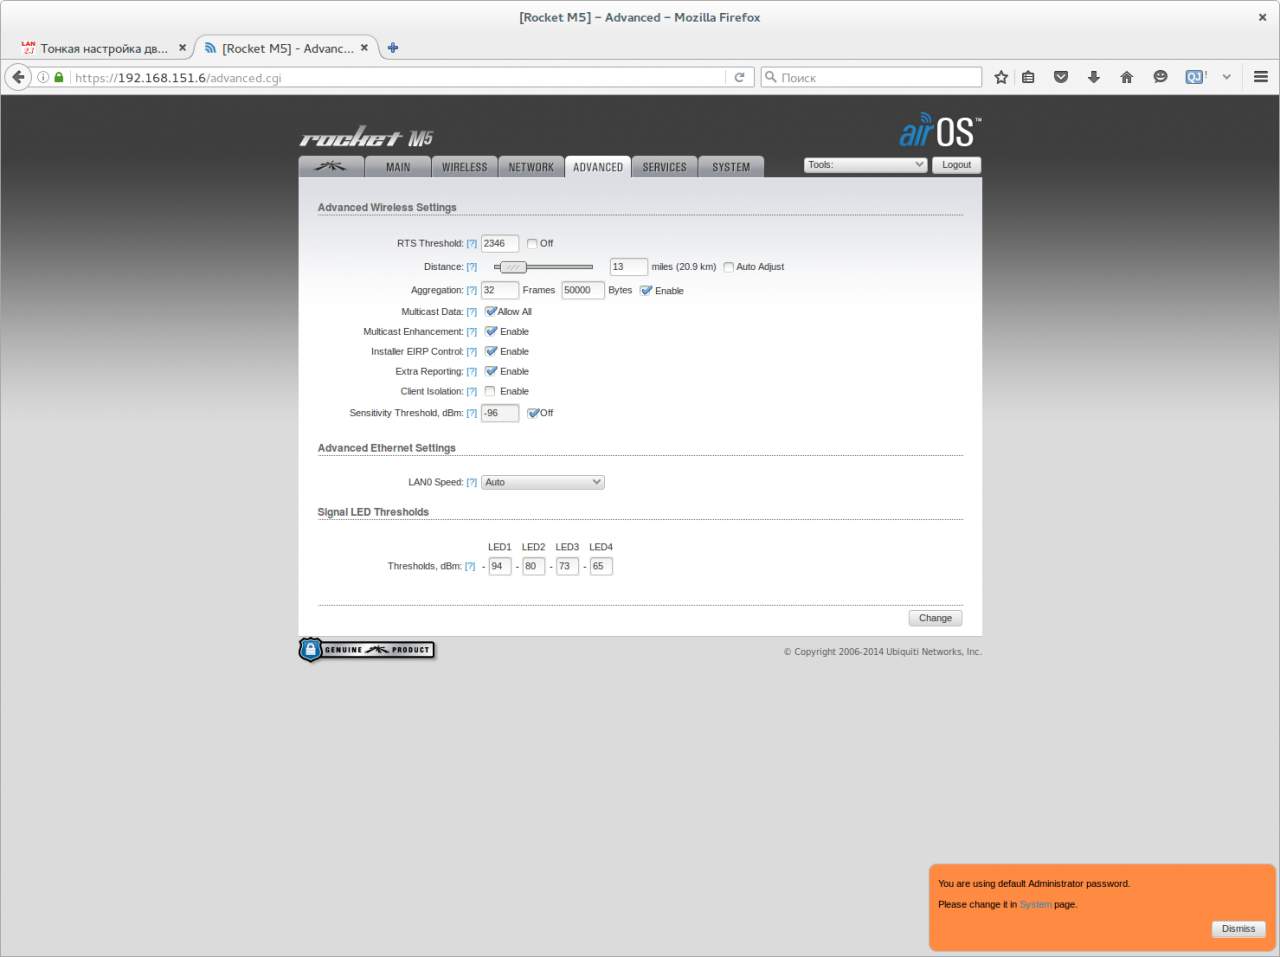Open the Tools dropdown
Viewport: 1280px width, 957px height.
point(865,165)
